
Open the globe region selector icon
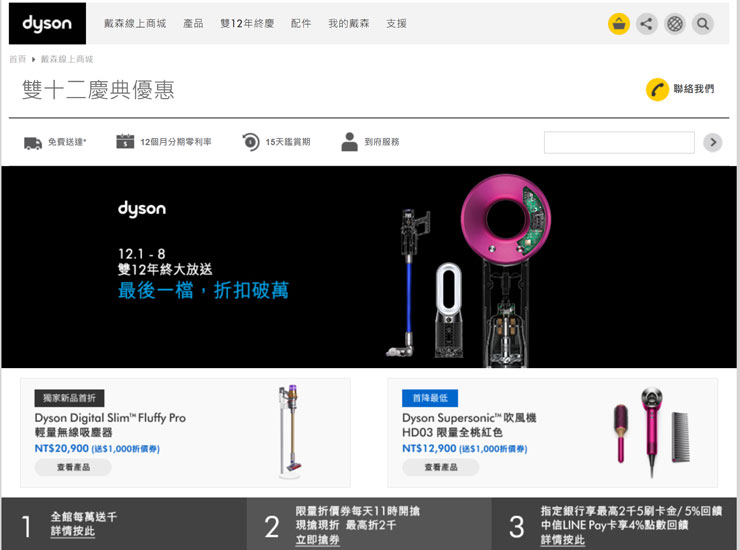[x=675, y=24]
